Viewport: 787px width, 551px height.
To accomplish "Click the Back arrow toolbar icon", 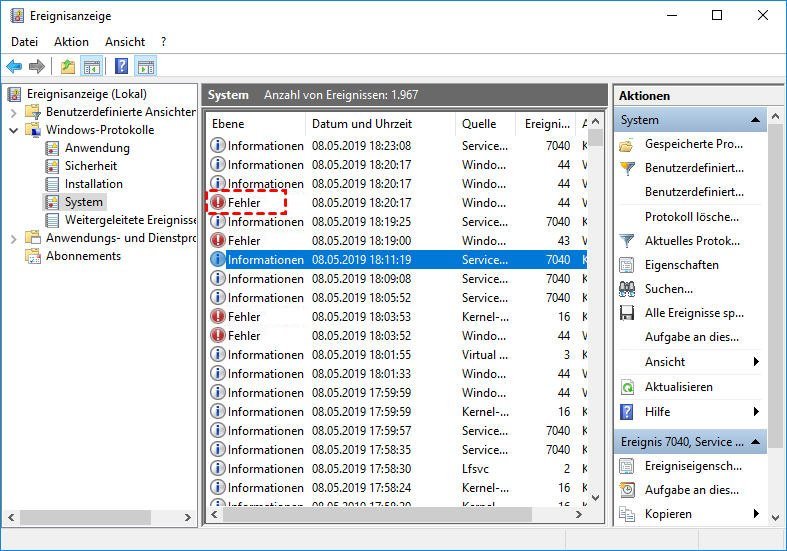I will pyautogui.click(x=14, y=66).
